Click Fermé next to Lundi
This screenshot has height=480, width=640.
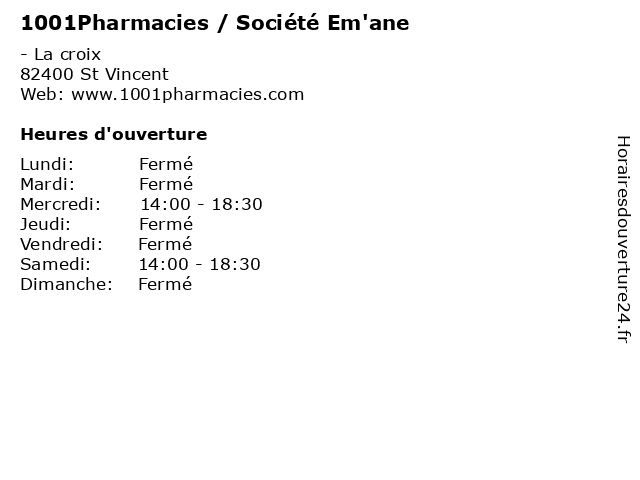point(165,164)
